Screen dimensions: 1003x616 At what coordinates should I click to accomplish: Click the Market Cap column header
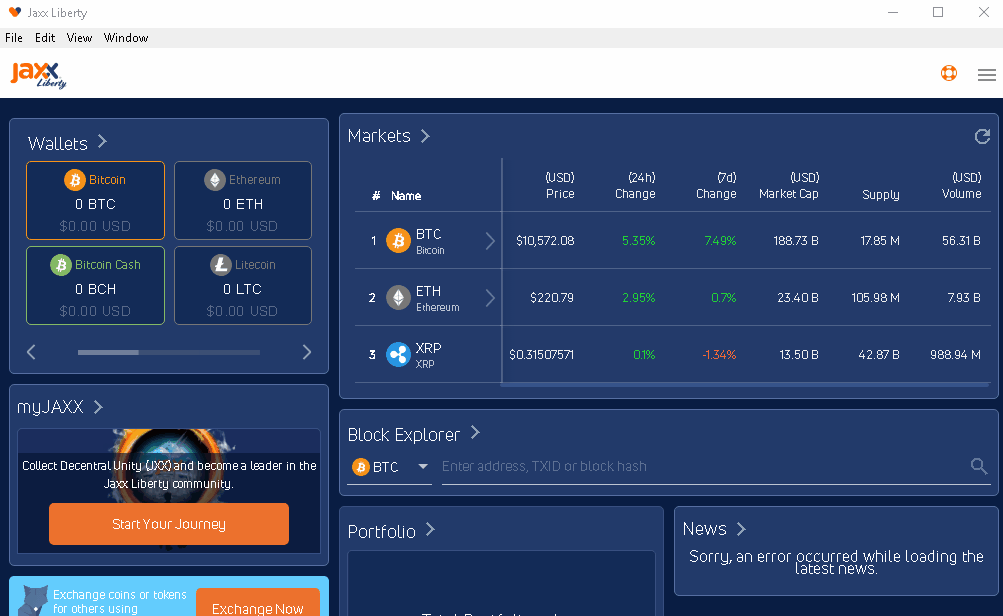point(789,186)
